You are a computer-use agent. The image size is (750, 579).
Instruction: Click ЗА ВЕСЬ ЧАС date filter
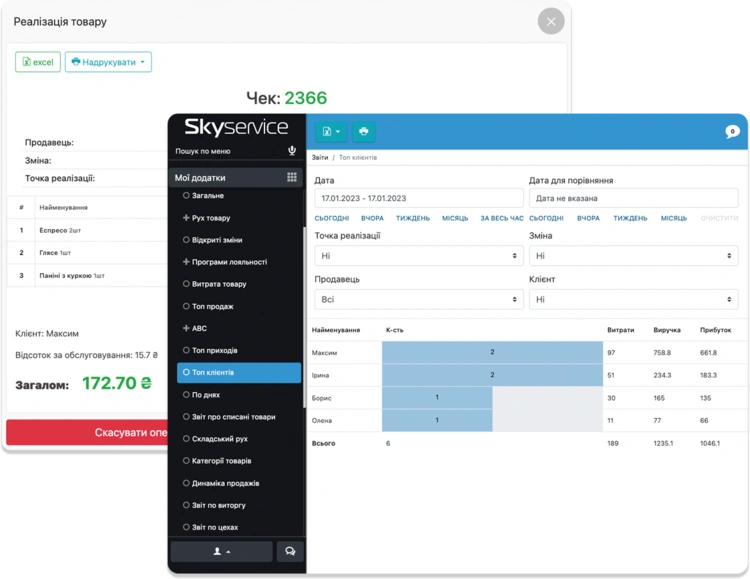(x=502, y=218)
